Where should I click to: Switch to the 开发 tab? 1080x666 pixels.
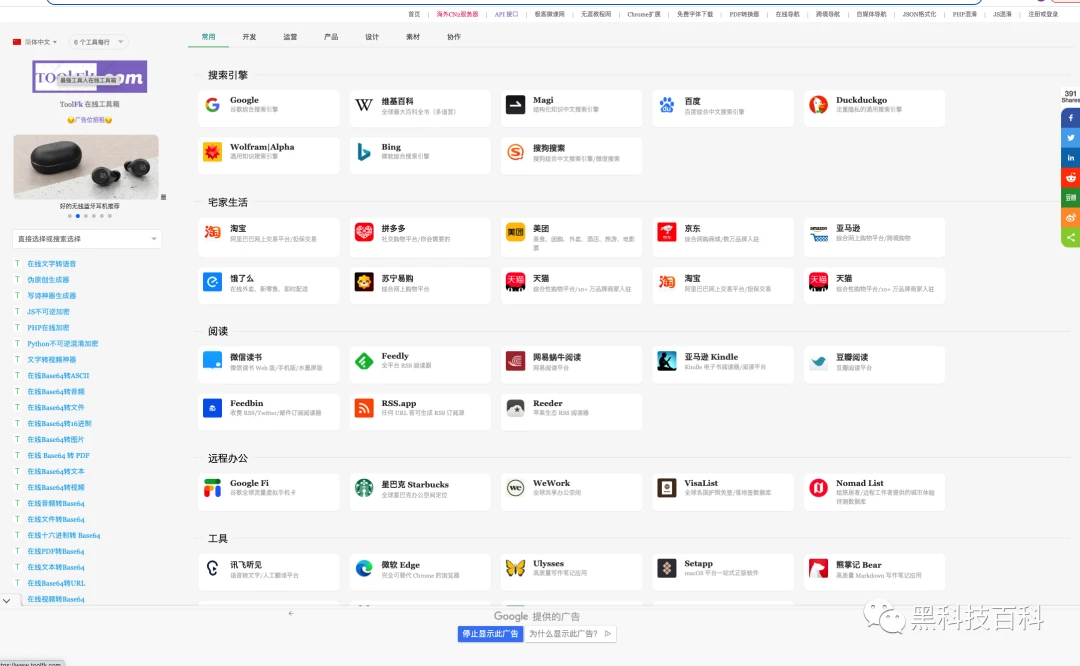[249, 37]
